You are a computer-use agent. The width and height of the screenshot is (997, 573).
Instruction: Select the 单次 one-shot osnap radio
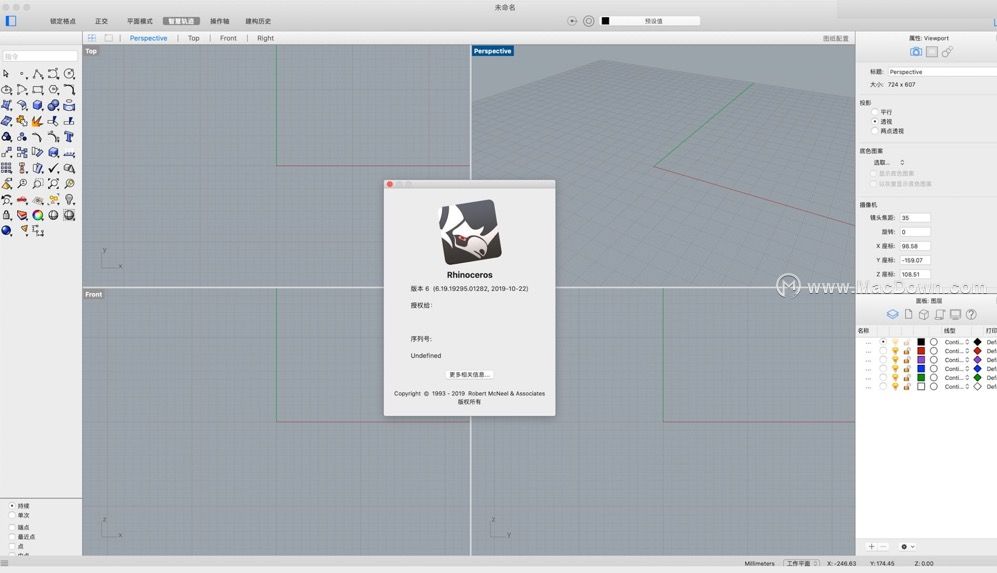(x=12, y=515)
